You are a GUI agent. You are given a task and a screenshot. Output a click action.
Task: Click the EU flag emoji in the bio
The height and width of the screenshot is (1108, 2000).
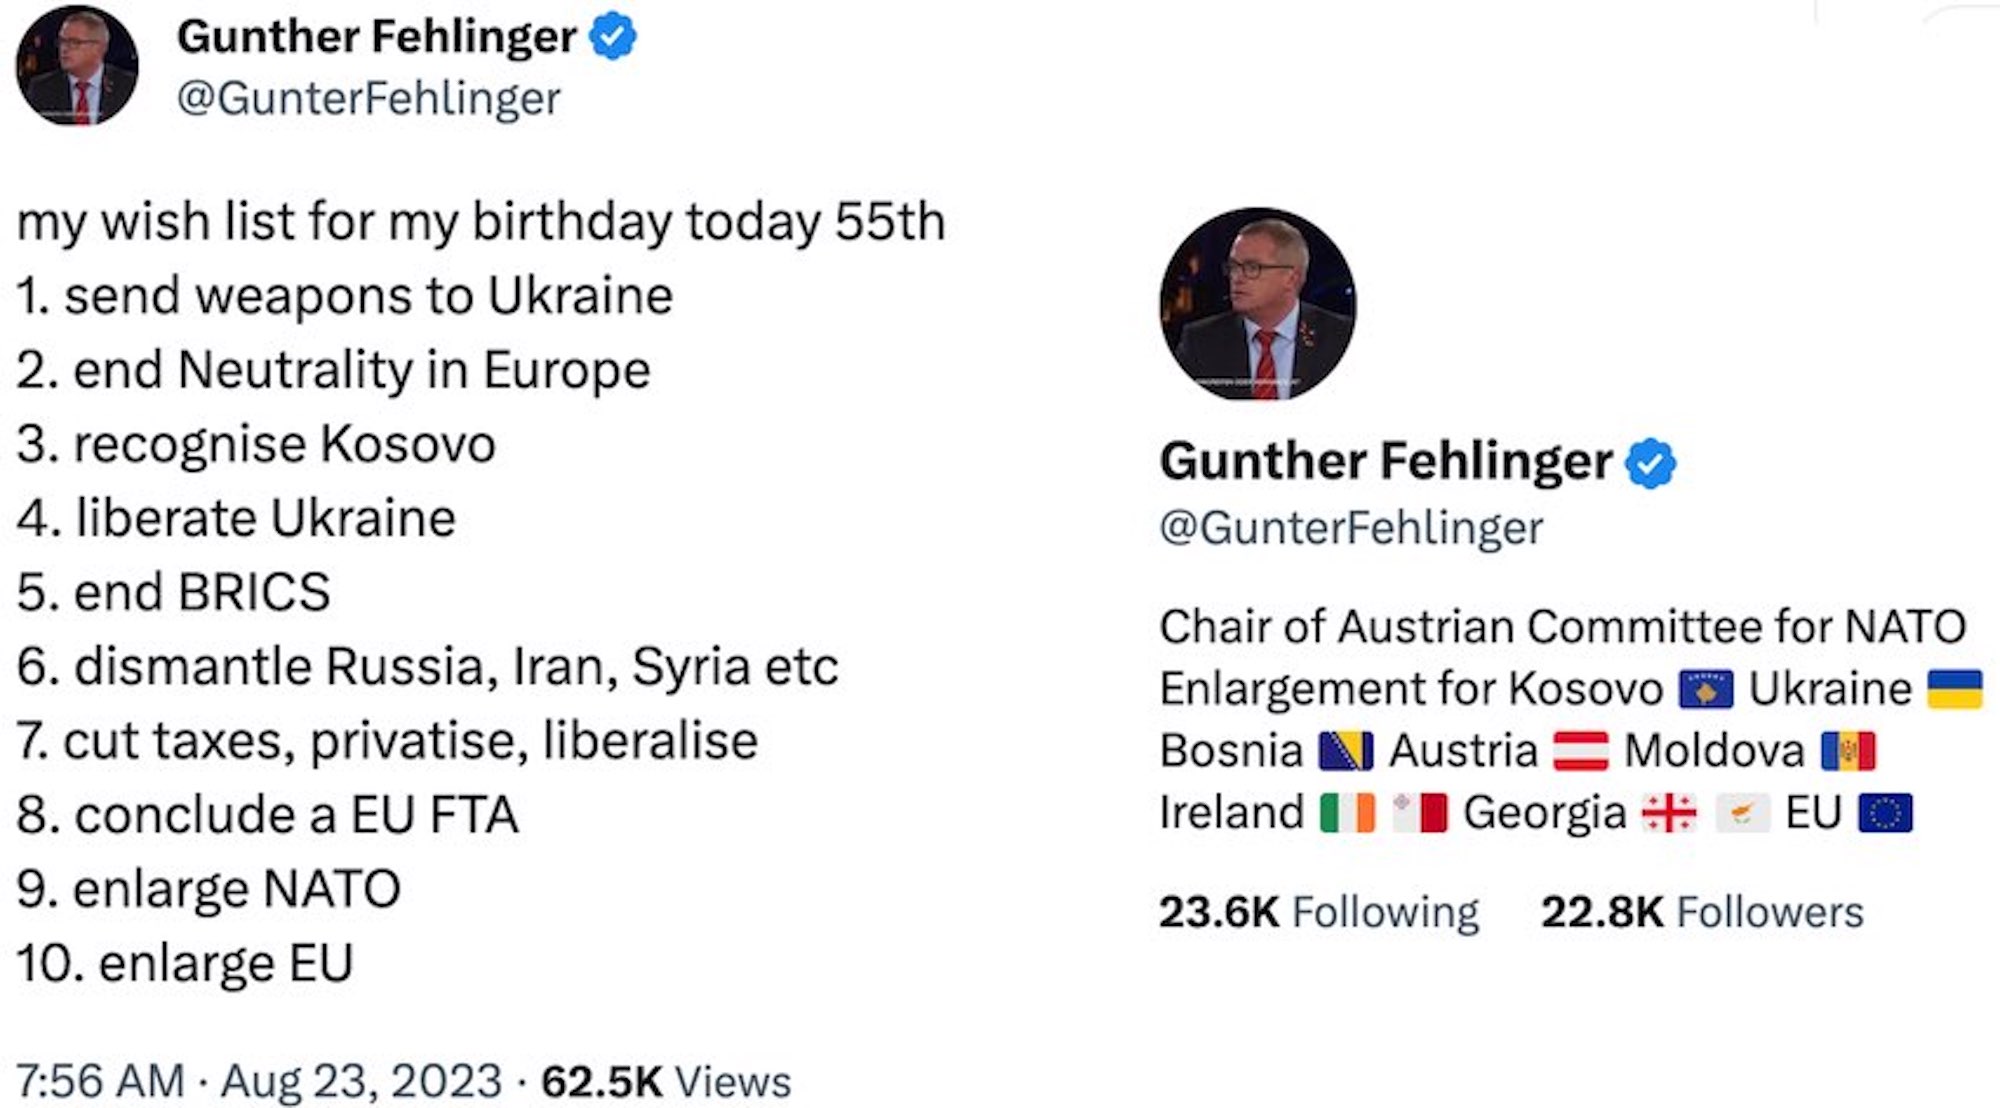(1885, 813)
